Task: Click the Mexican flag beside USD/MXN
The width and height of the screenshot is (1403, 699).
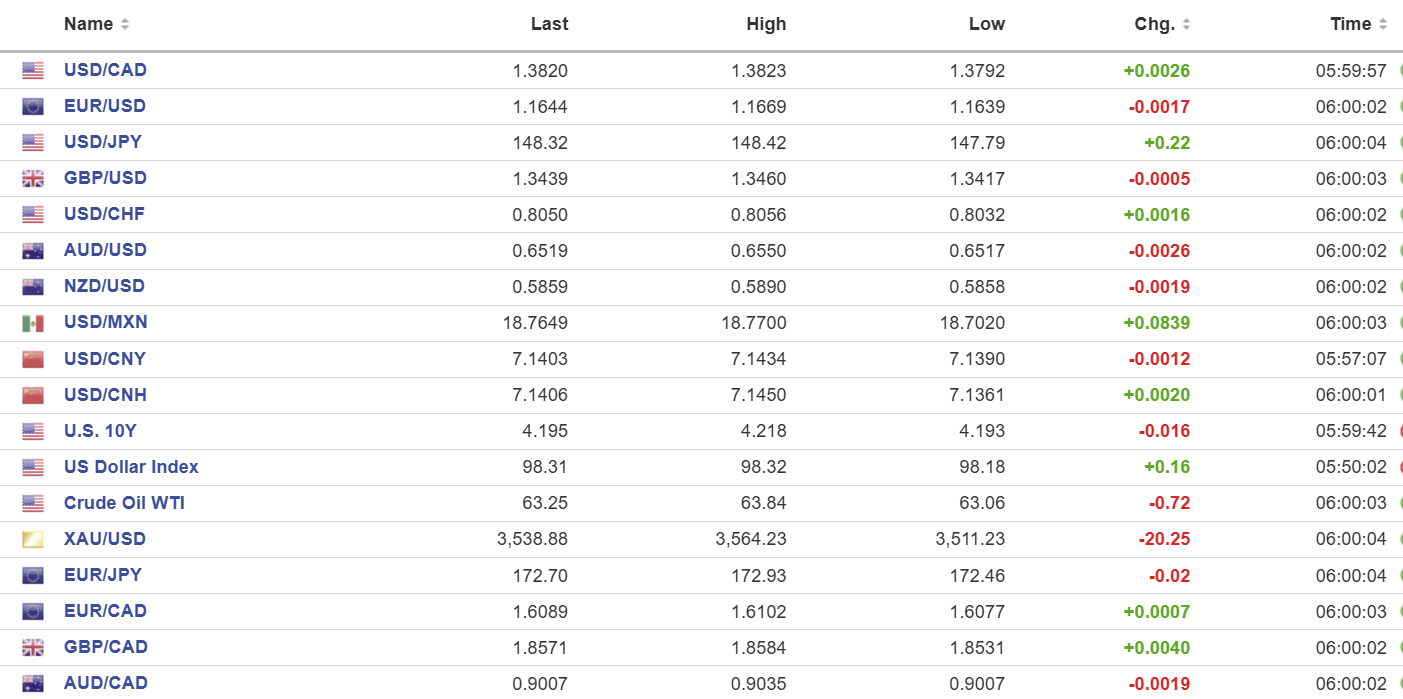Action: click(33, 323)
